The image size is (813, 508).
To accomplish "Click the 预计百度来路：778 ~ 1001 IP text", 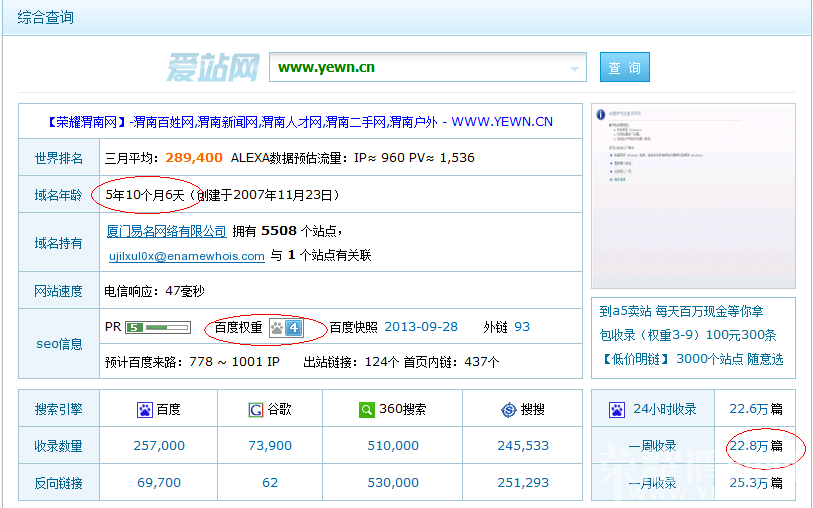I will [x=192, y=362].
